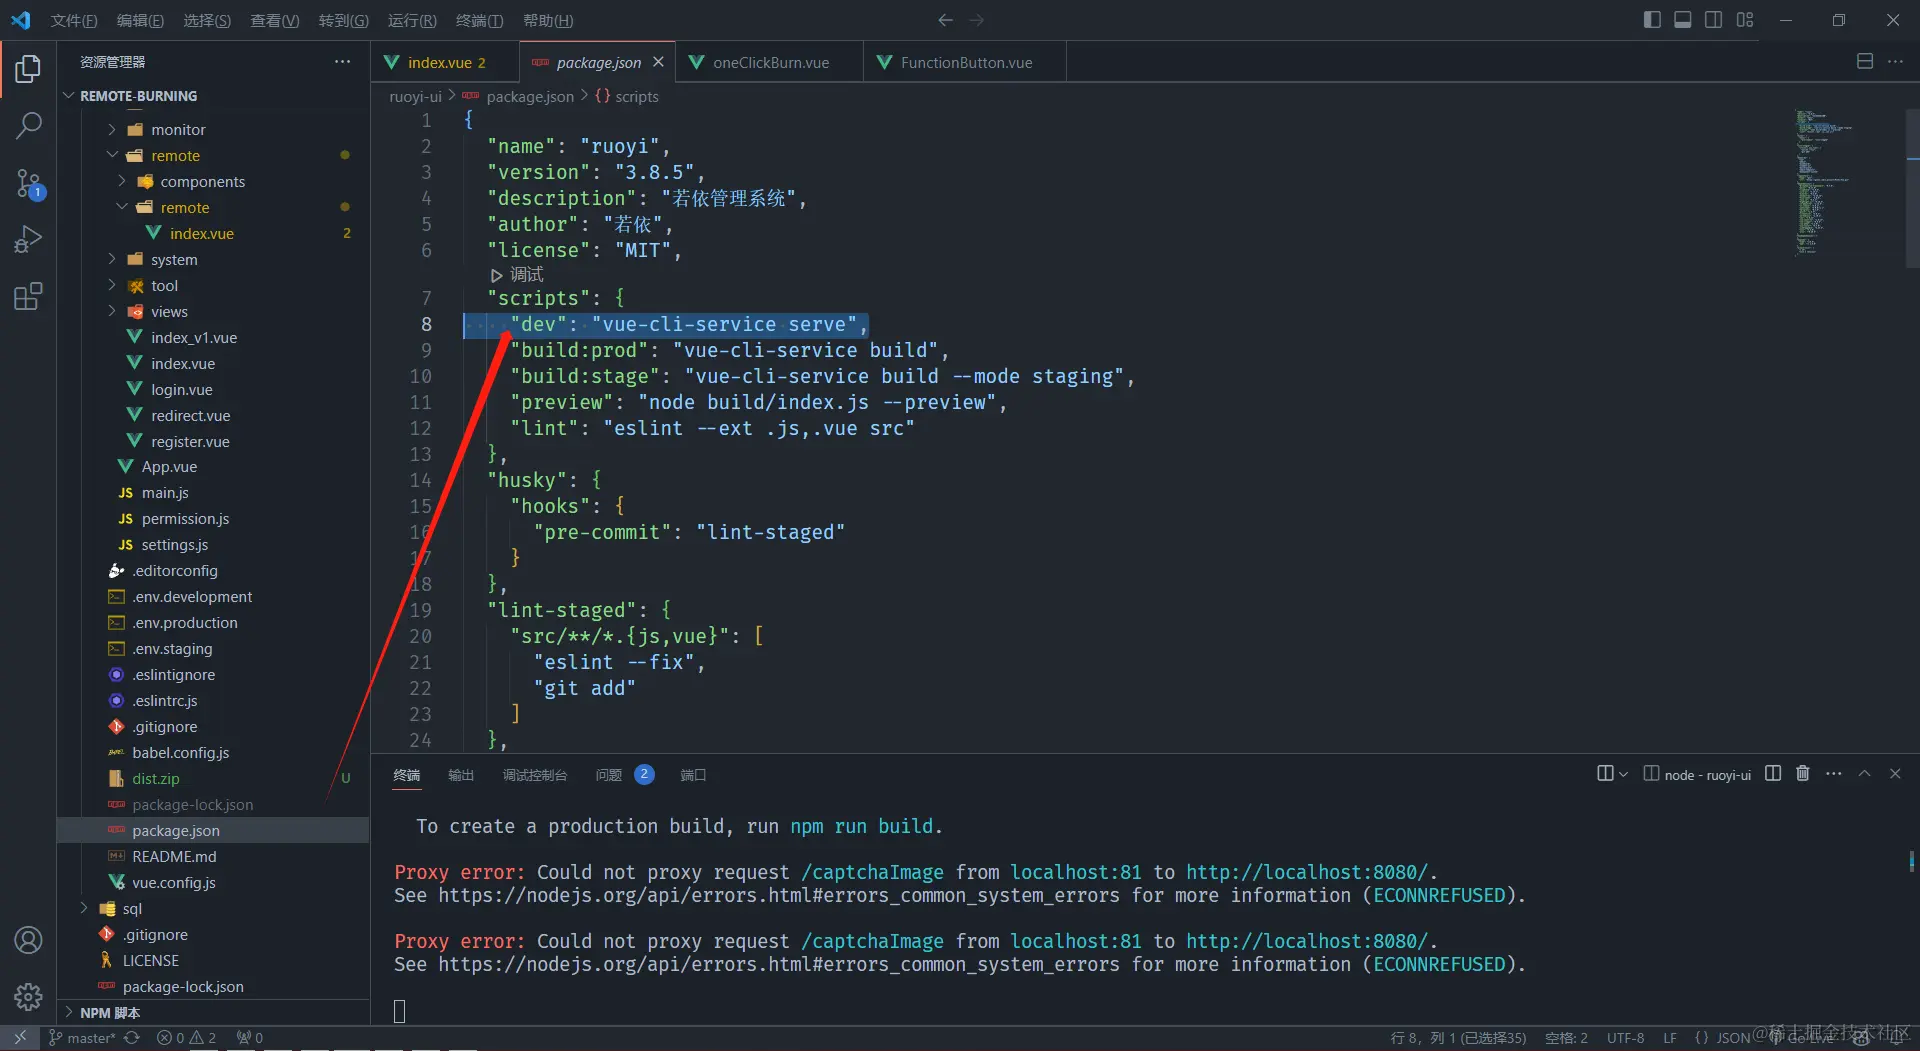Open terminal panel more actions ellipsis
The height and width of the screenshot is (1051, 1920).
(x=1833, y=774)
